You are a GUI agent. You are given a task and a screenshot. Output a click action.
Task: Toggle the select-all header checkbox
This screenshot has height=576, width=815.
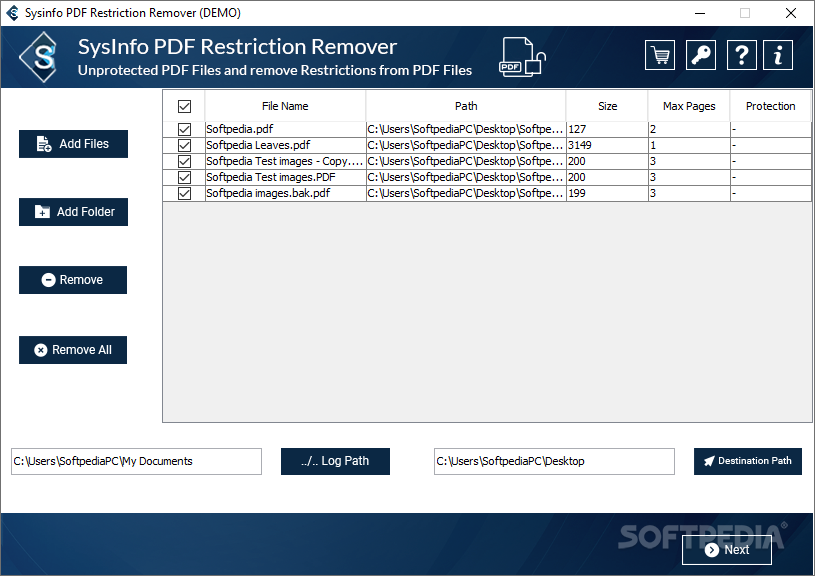184,107
